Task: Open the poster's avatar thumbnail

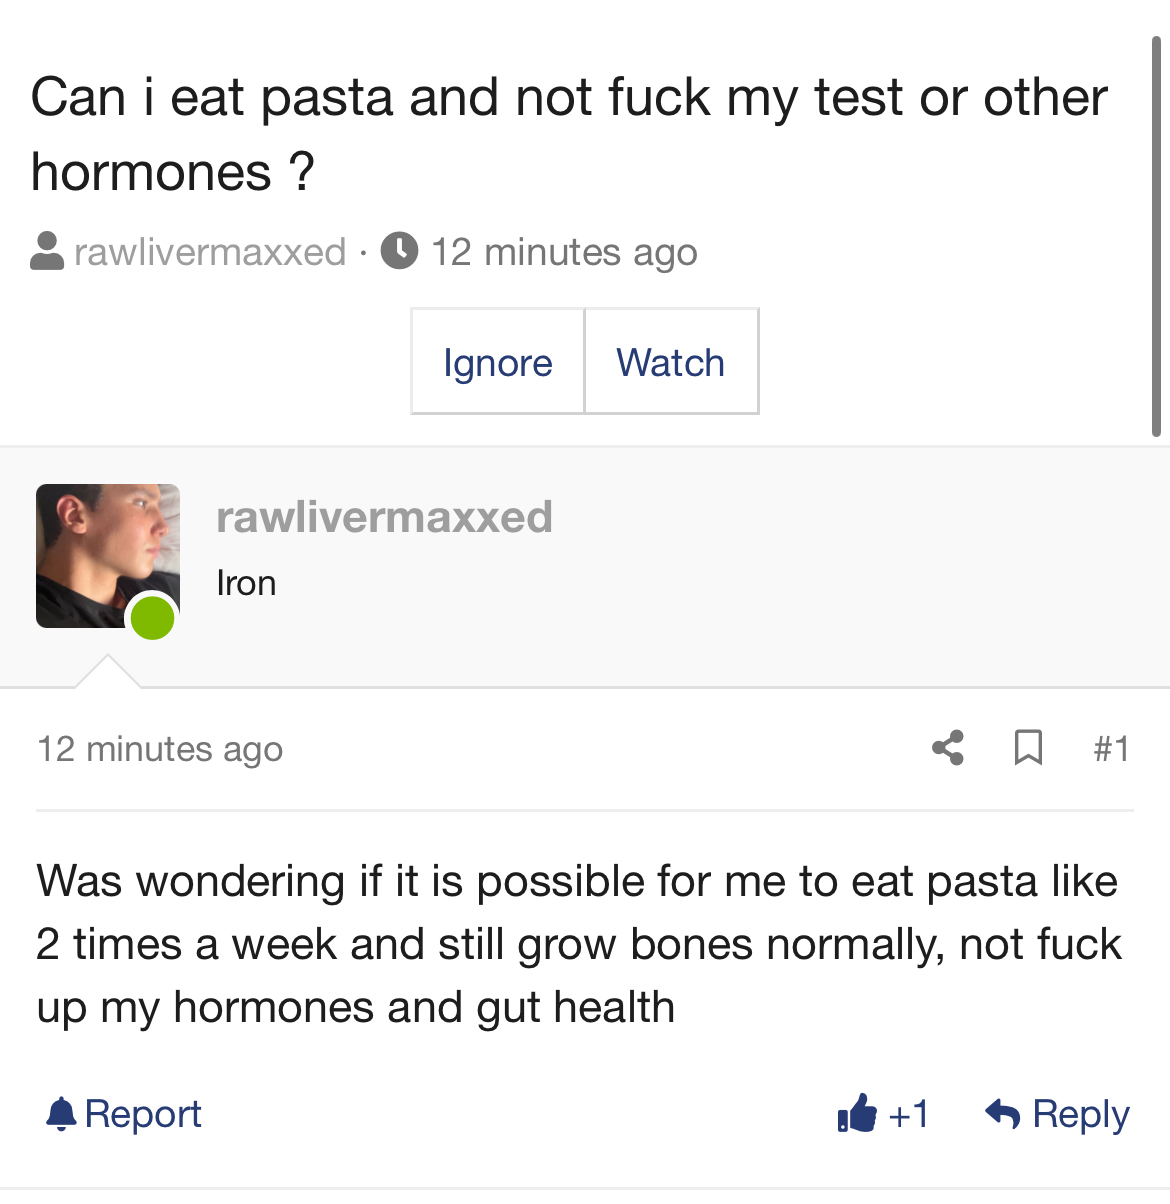Action: [108, 556]
